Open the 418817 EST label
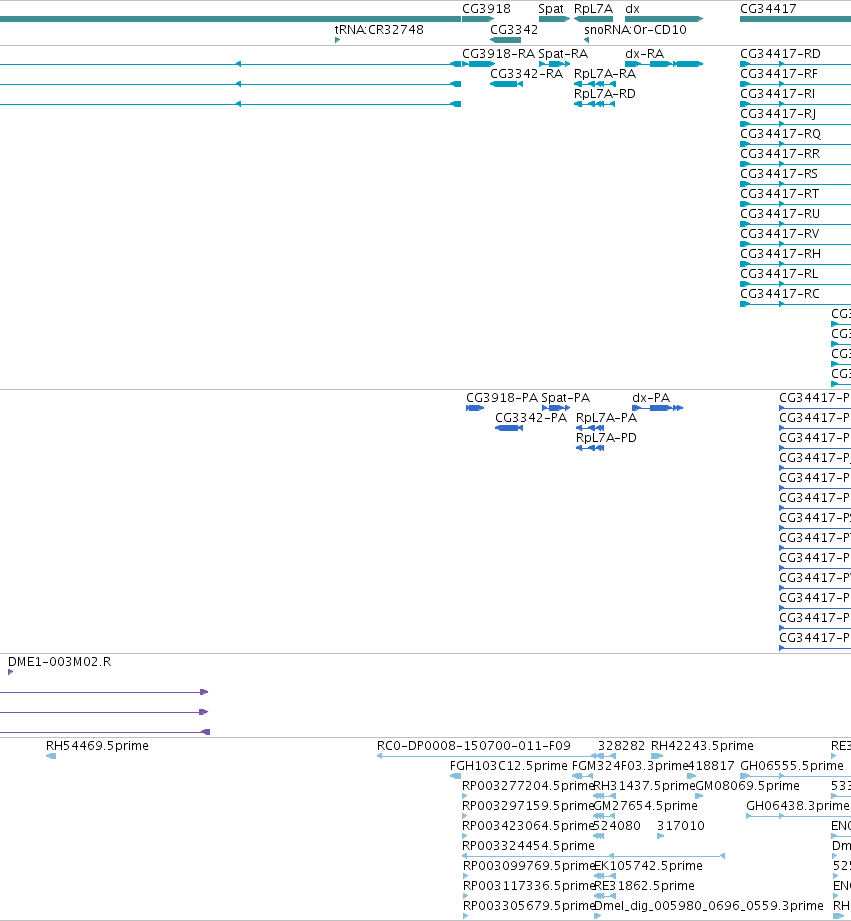 point(711,765)
